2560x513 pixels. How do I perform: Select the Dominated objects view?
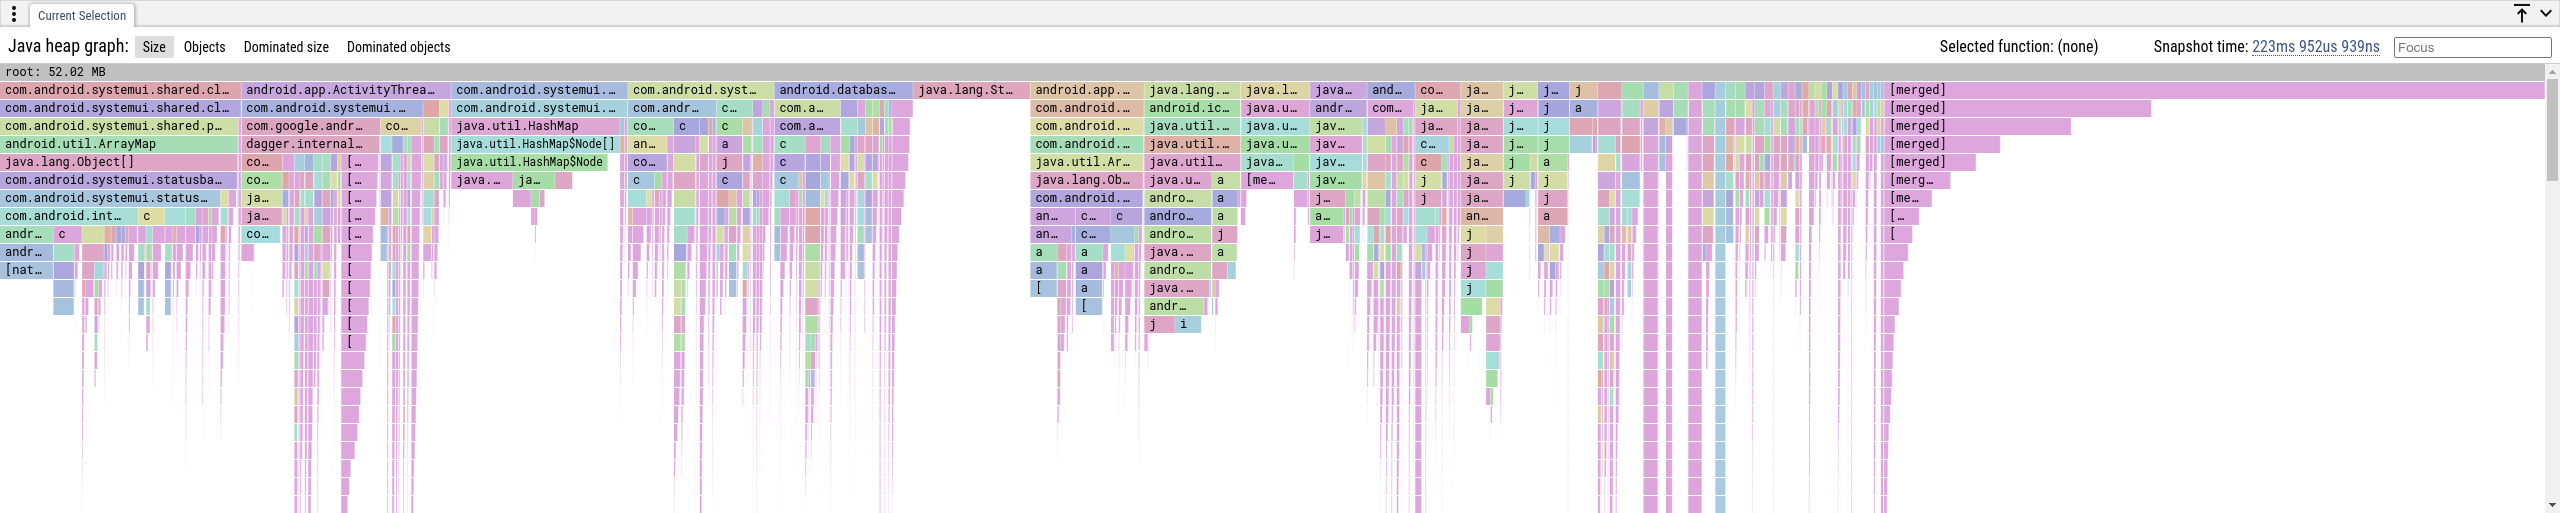point(398,47)
